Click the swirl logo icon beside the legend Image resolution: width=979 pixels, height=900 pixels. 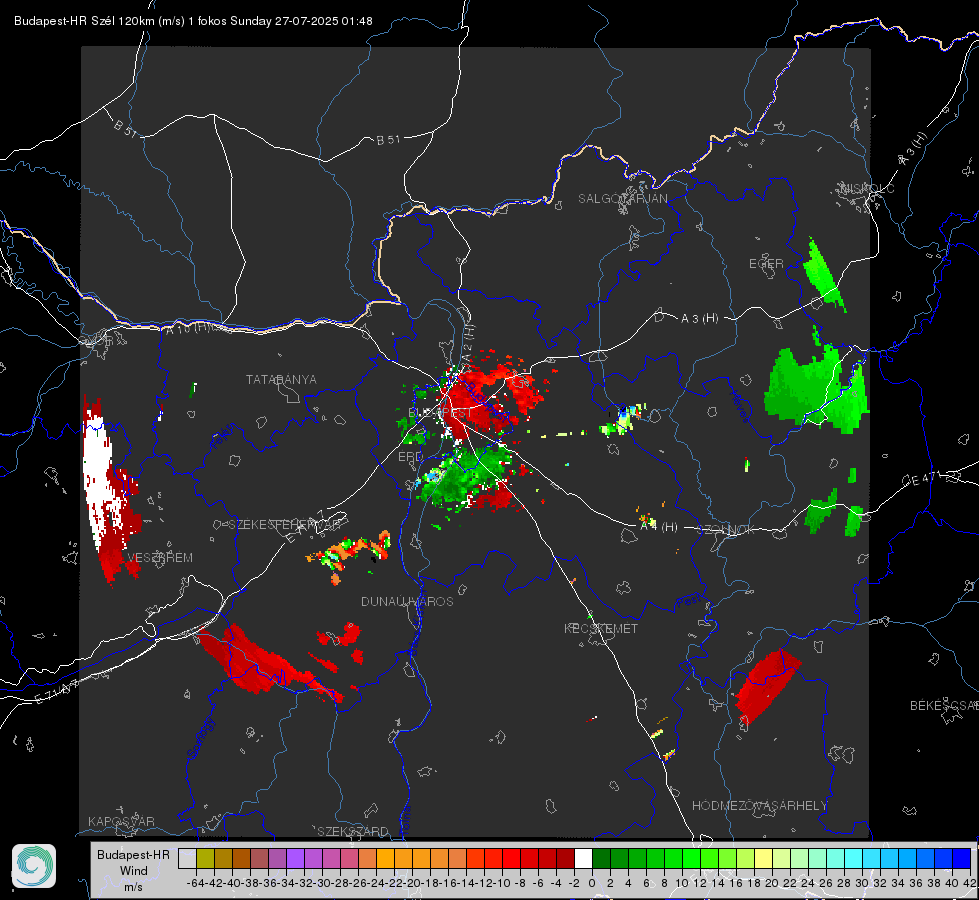click(x=34, y=866)
